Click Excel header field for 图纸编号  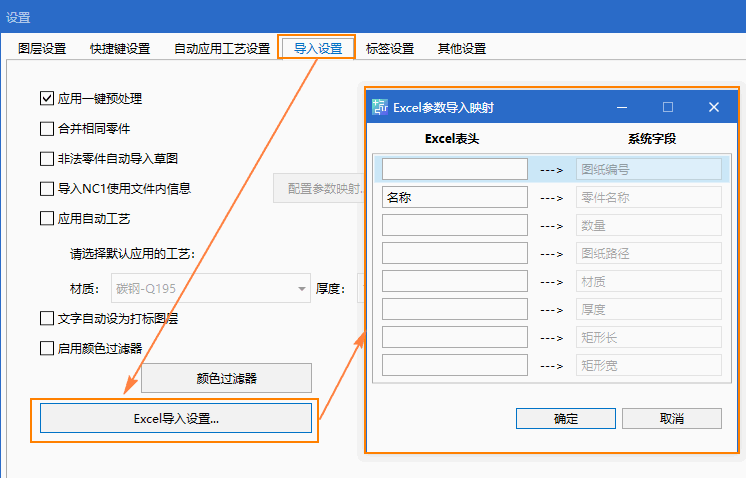coord(454,169)
